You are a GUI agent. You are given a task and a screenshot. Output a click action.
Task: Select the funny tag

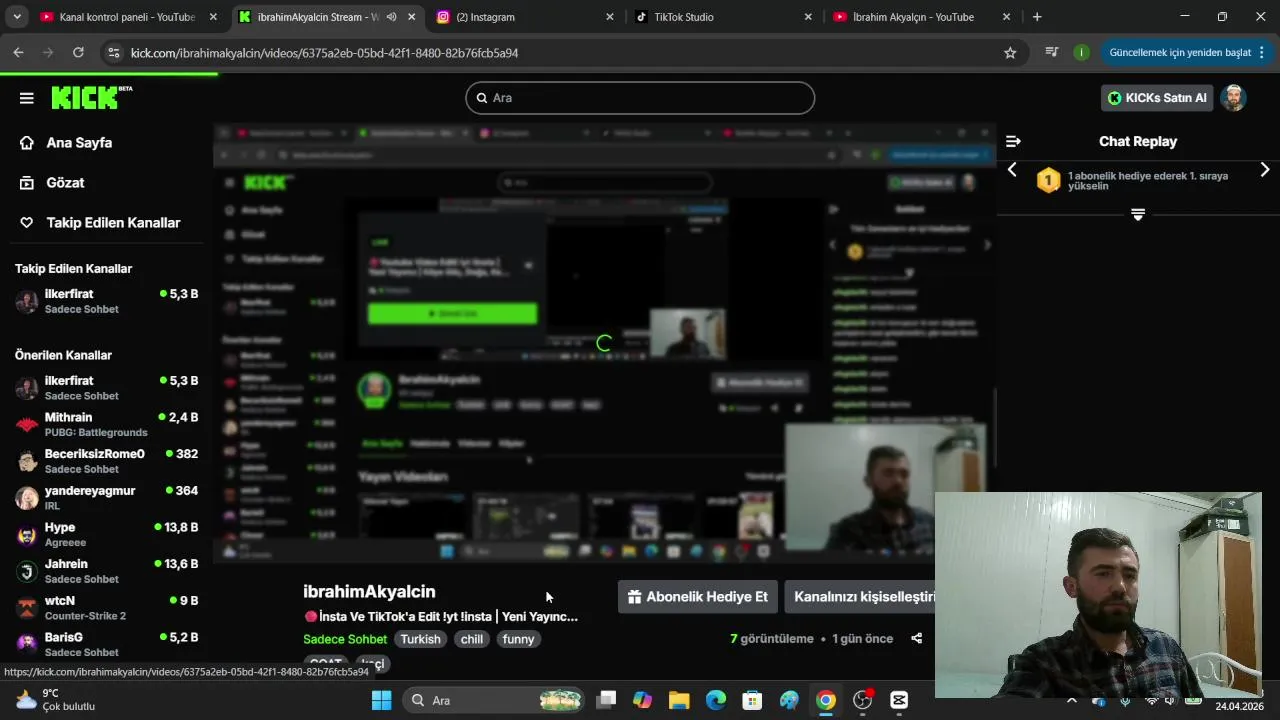point(518,639)
